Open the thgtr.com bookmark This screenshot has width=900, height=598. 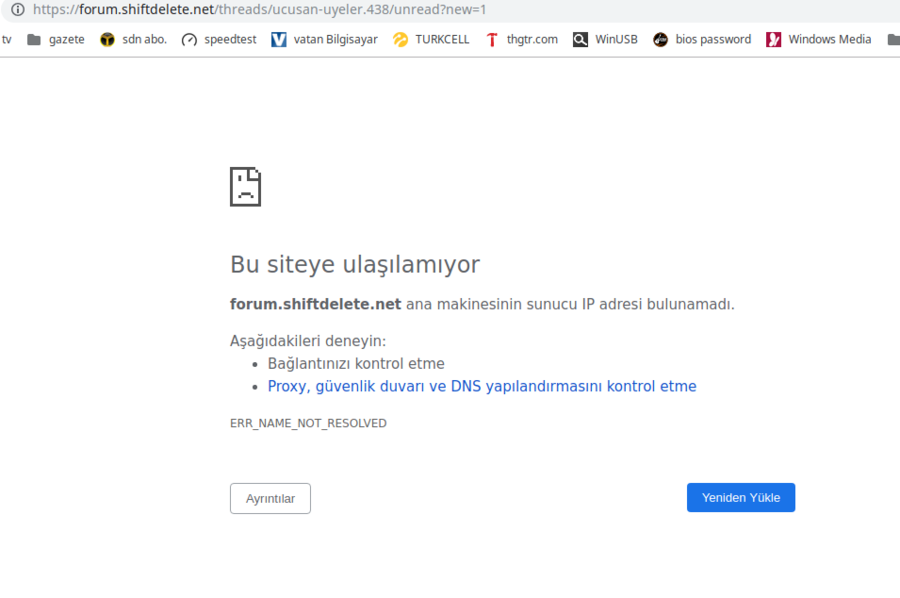(522, 39)
